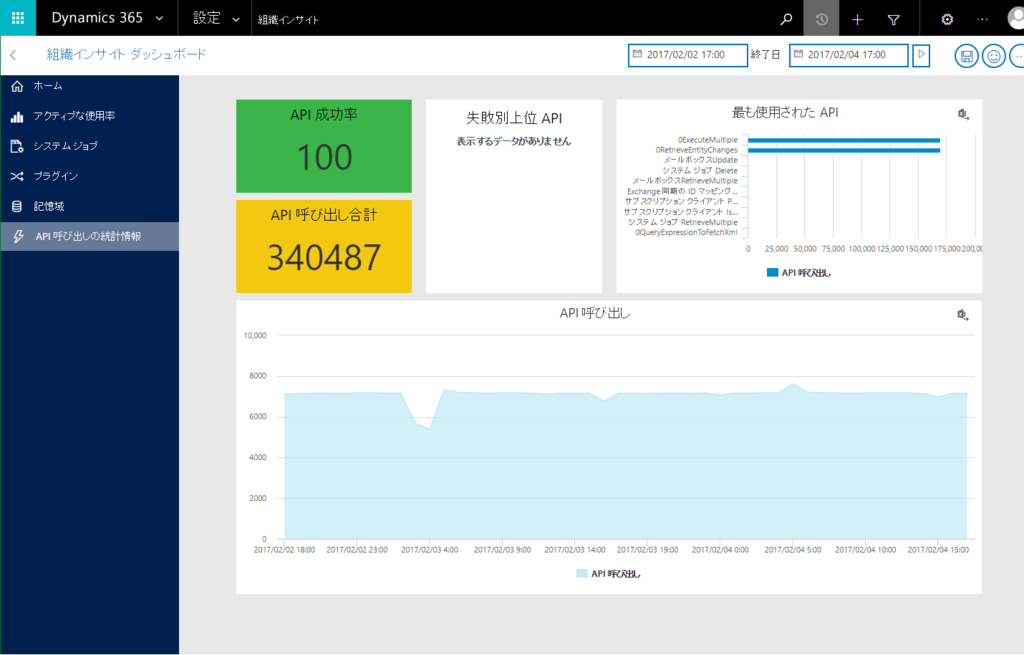Click chart options icon on API 呼び出し chart
Image resolution: width=1024 pixels, height=655 pixels.
pos(963,315)
